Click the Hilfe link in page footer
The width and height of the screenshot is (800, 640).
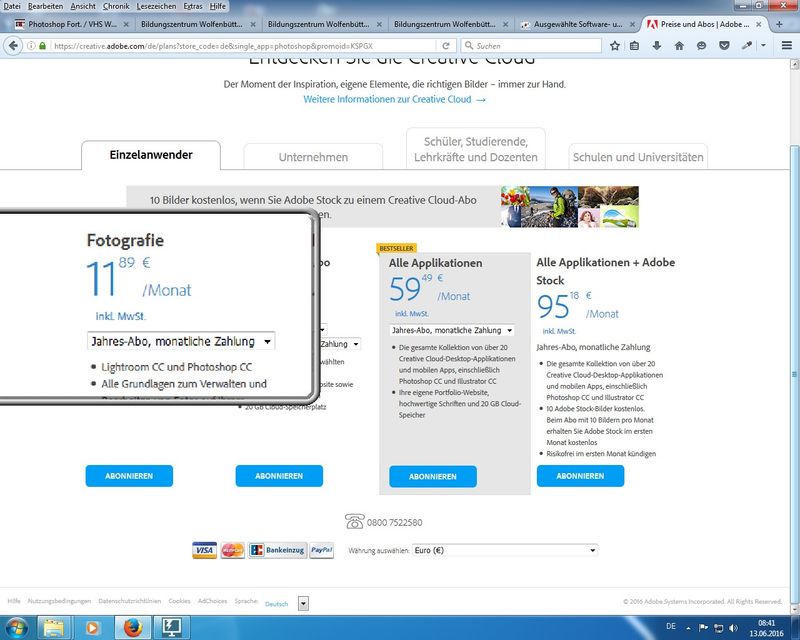(14, 601)
